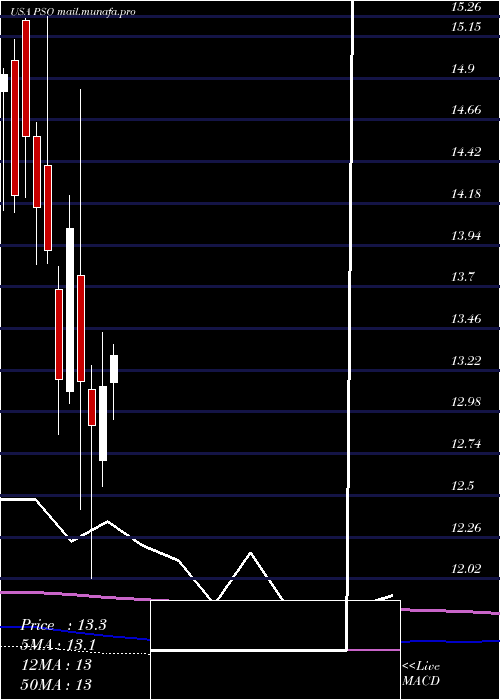Viewport: 500px width, 700px height.
Task: Click the 13.46 price axis label
Action: click(466, 319)
